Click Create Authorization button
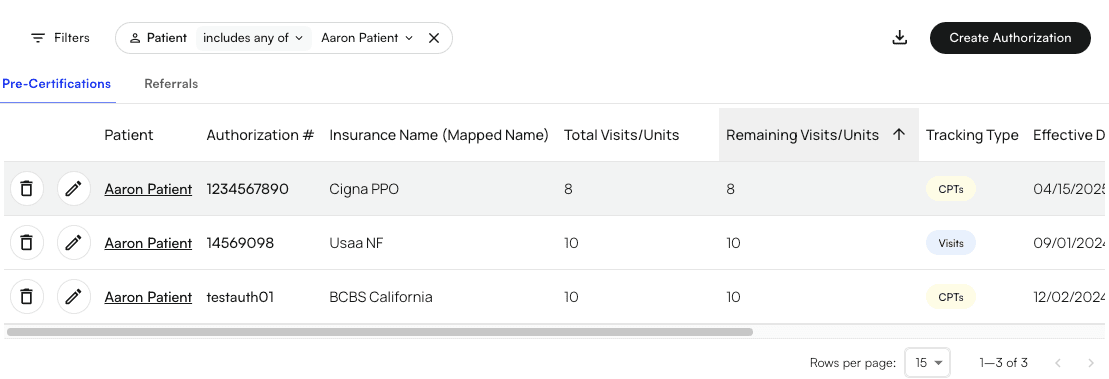 (1010, 37)
